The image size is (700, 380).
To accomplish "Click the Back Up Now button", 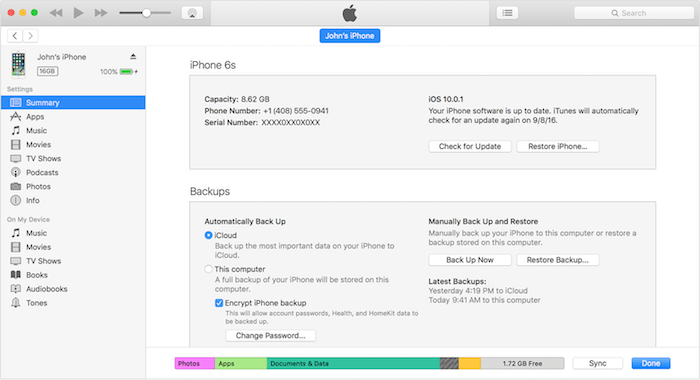I will pyautogui.click(x=470, y=260).
